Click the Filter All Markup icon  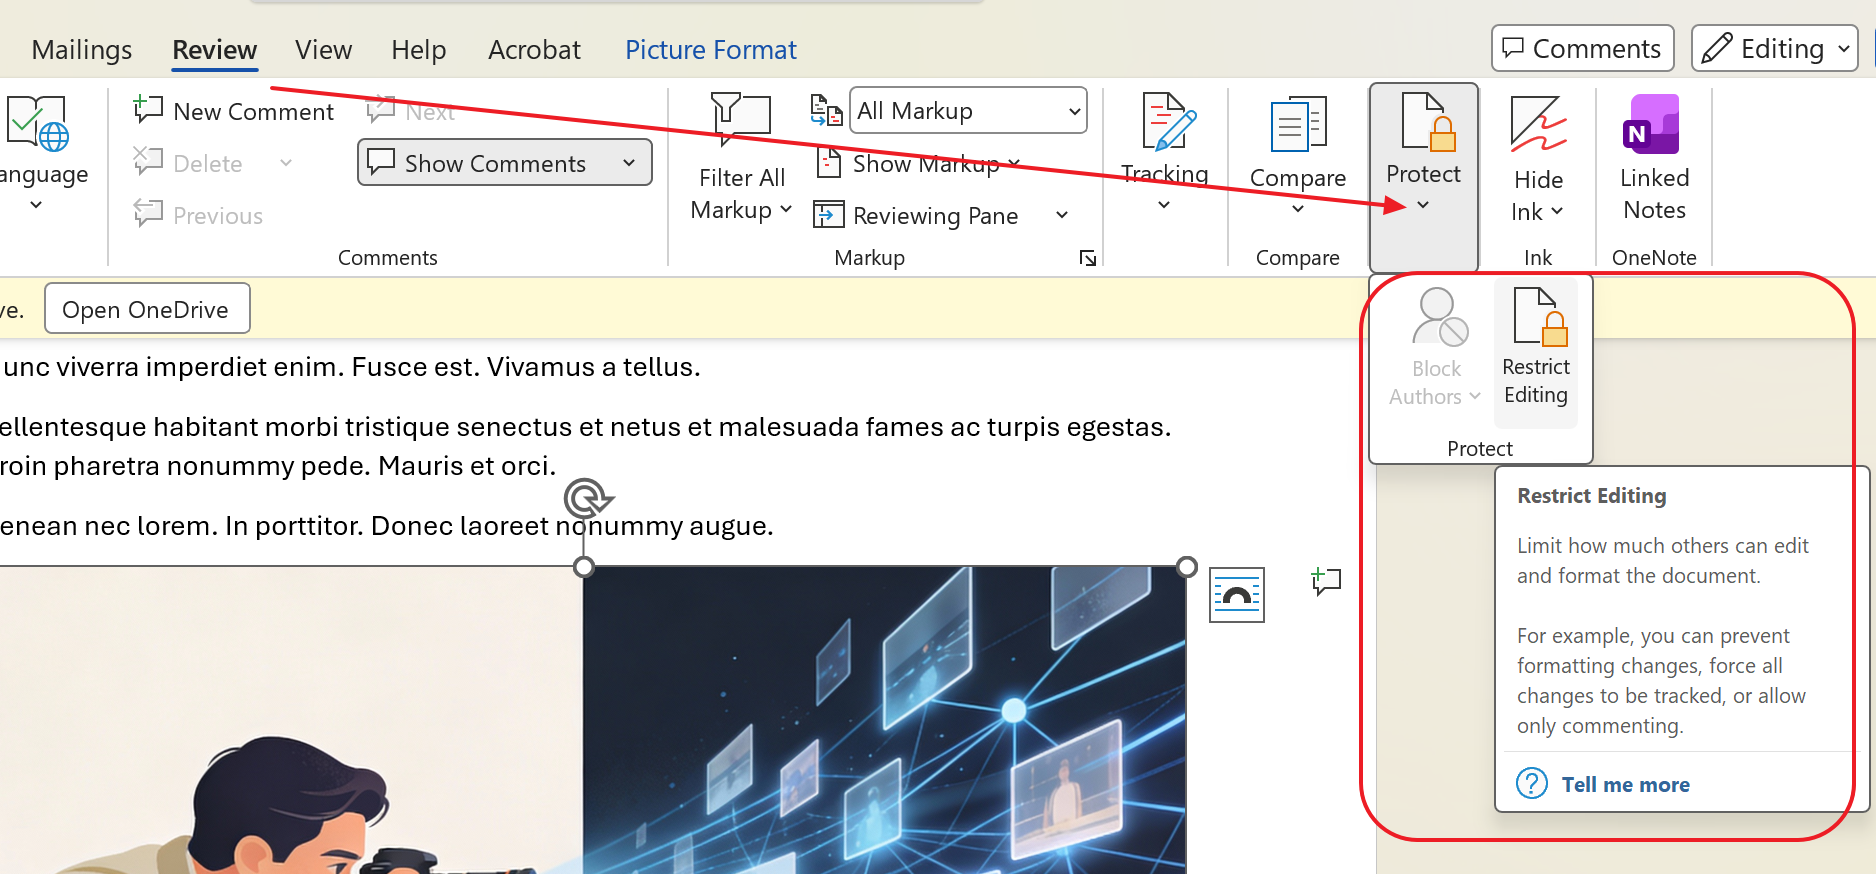740,120
